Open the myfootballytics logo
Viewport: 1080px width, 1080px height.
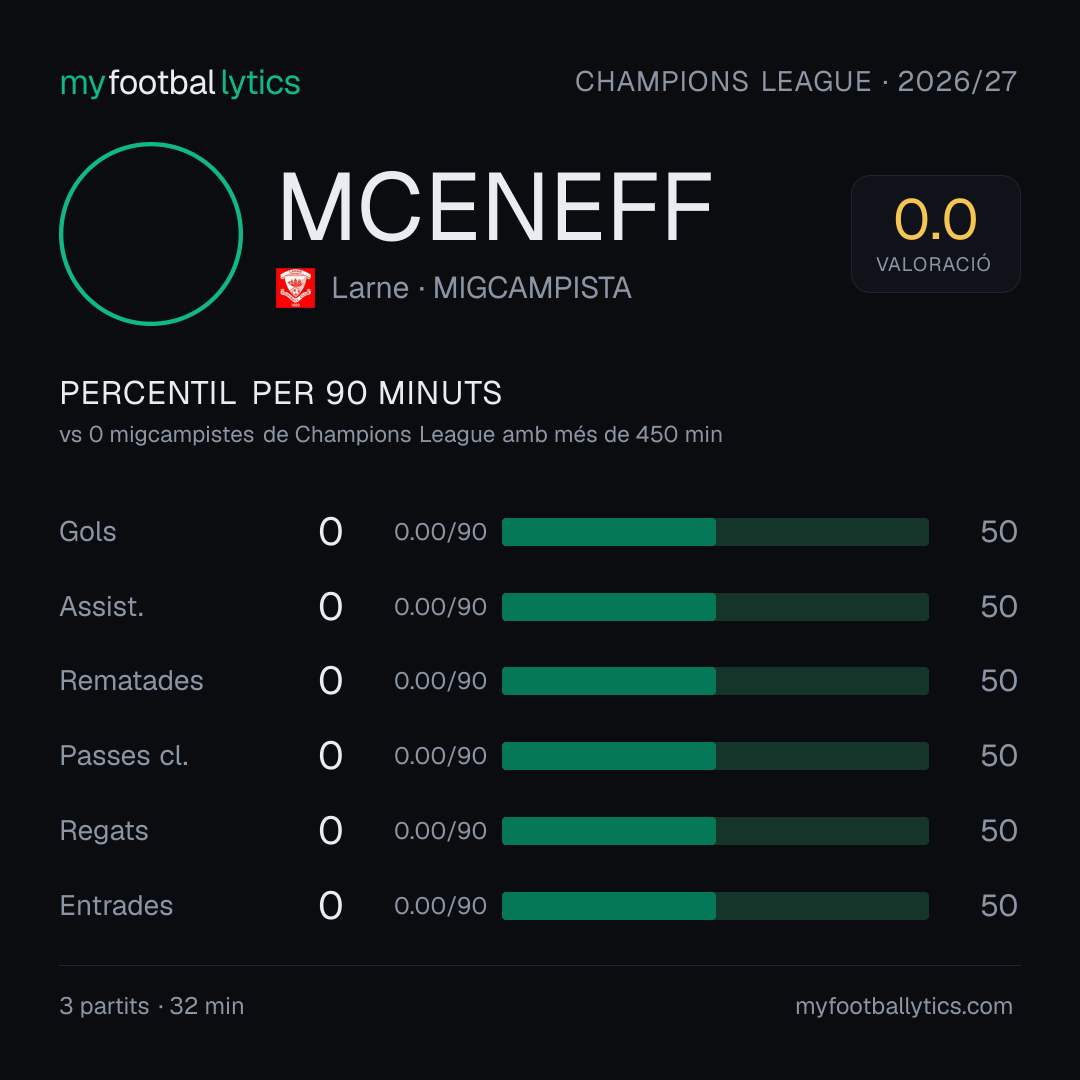180,83
